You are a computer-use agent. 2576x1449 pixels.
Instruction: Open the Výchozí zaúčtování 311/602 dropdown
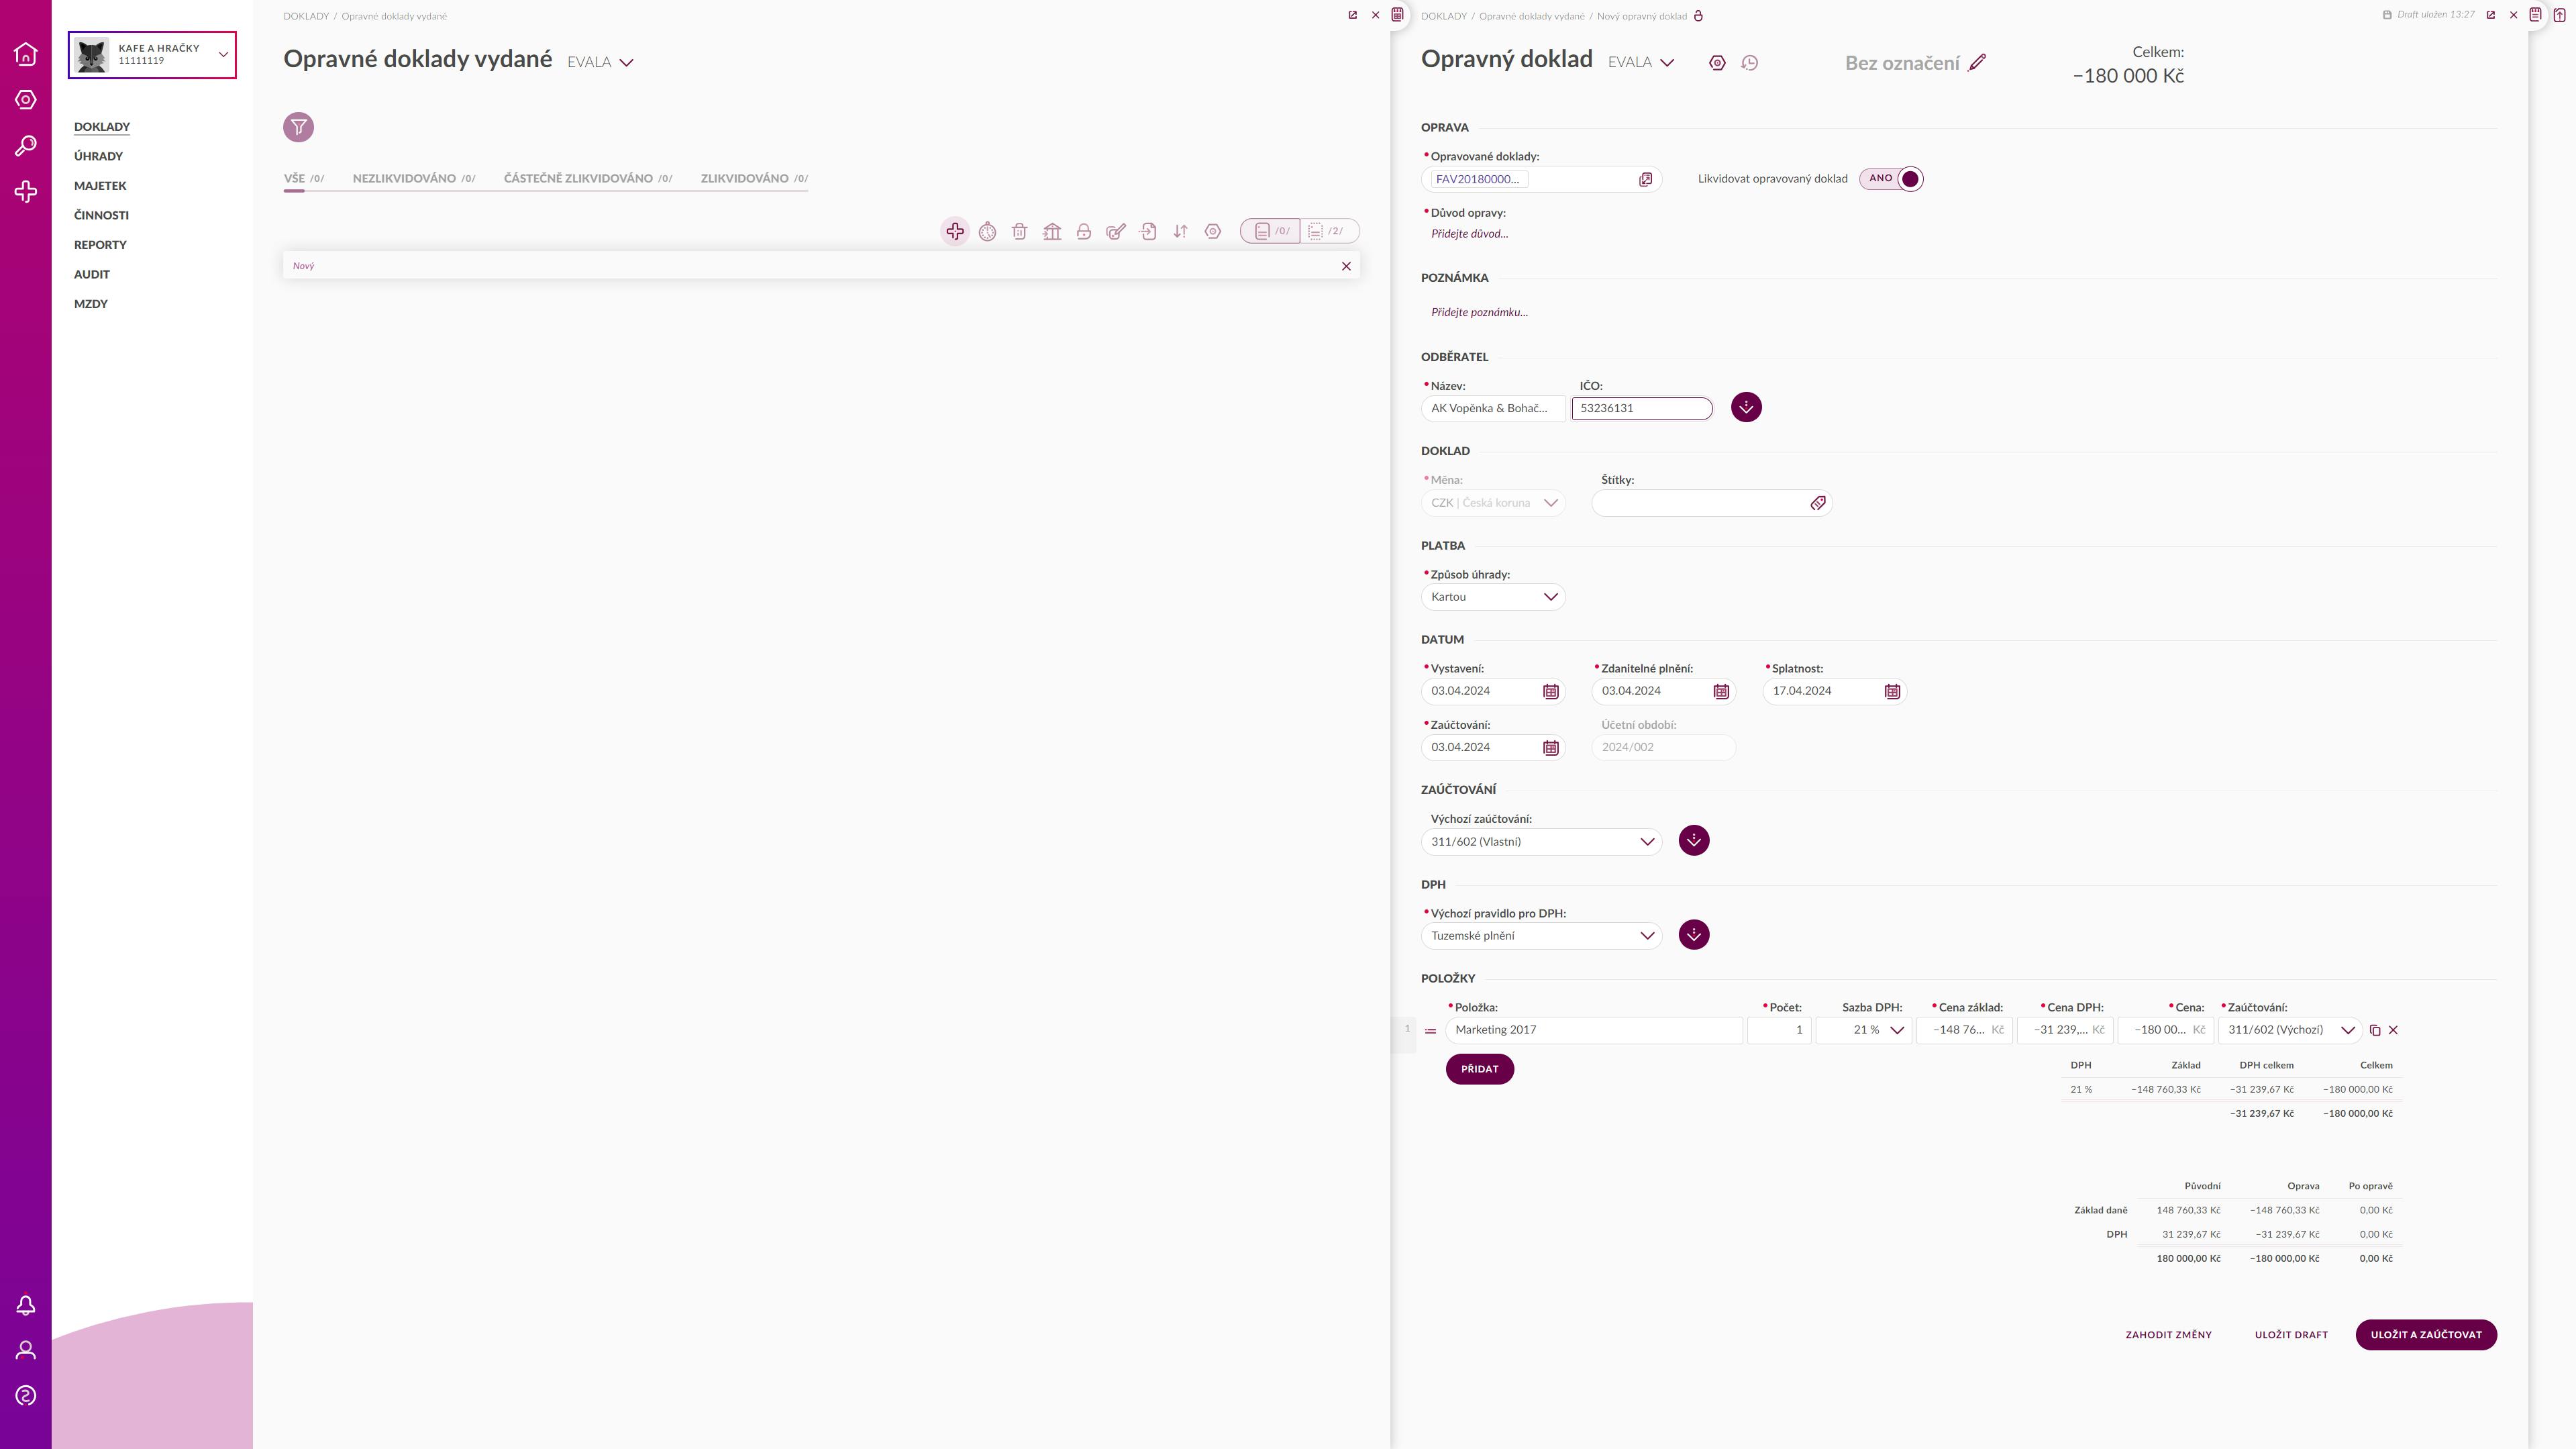click(1541, 842)
